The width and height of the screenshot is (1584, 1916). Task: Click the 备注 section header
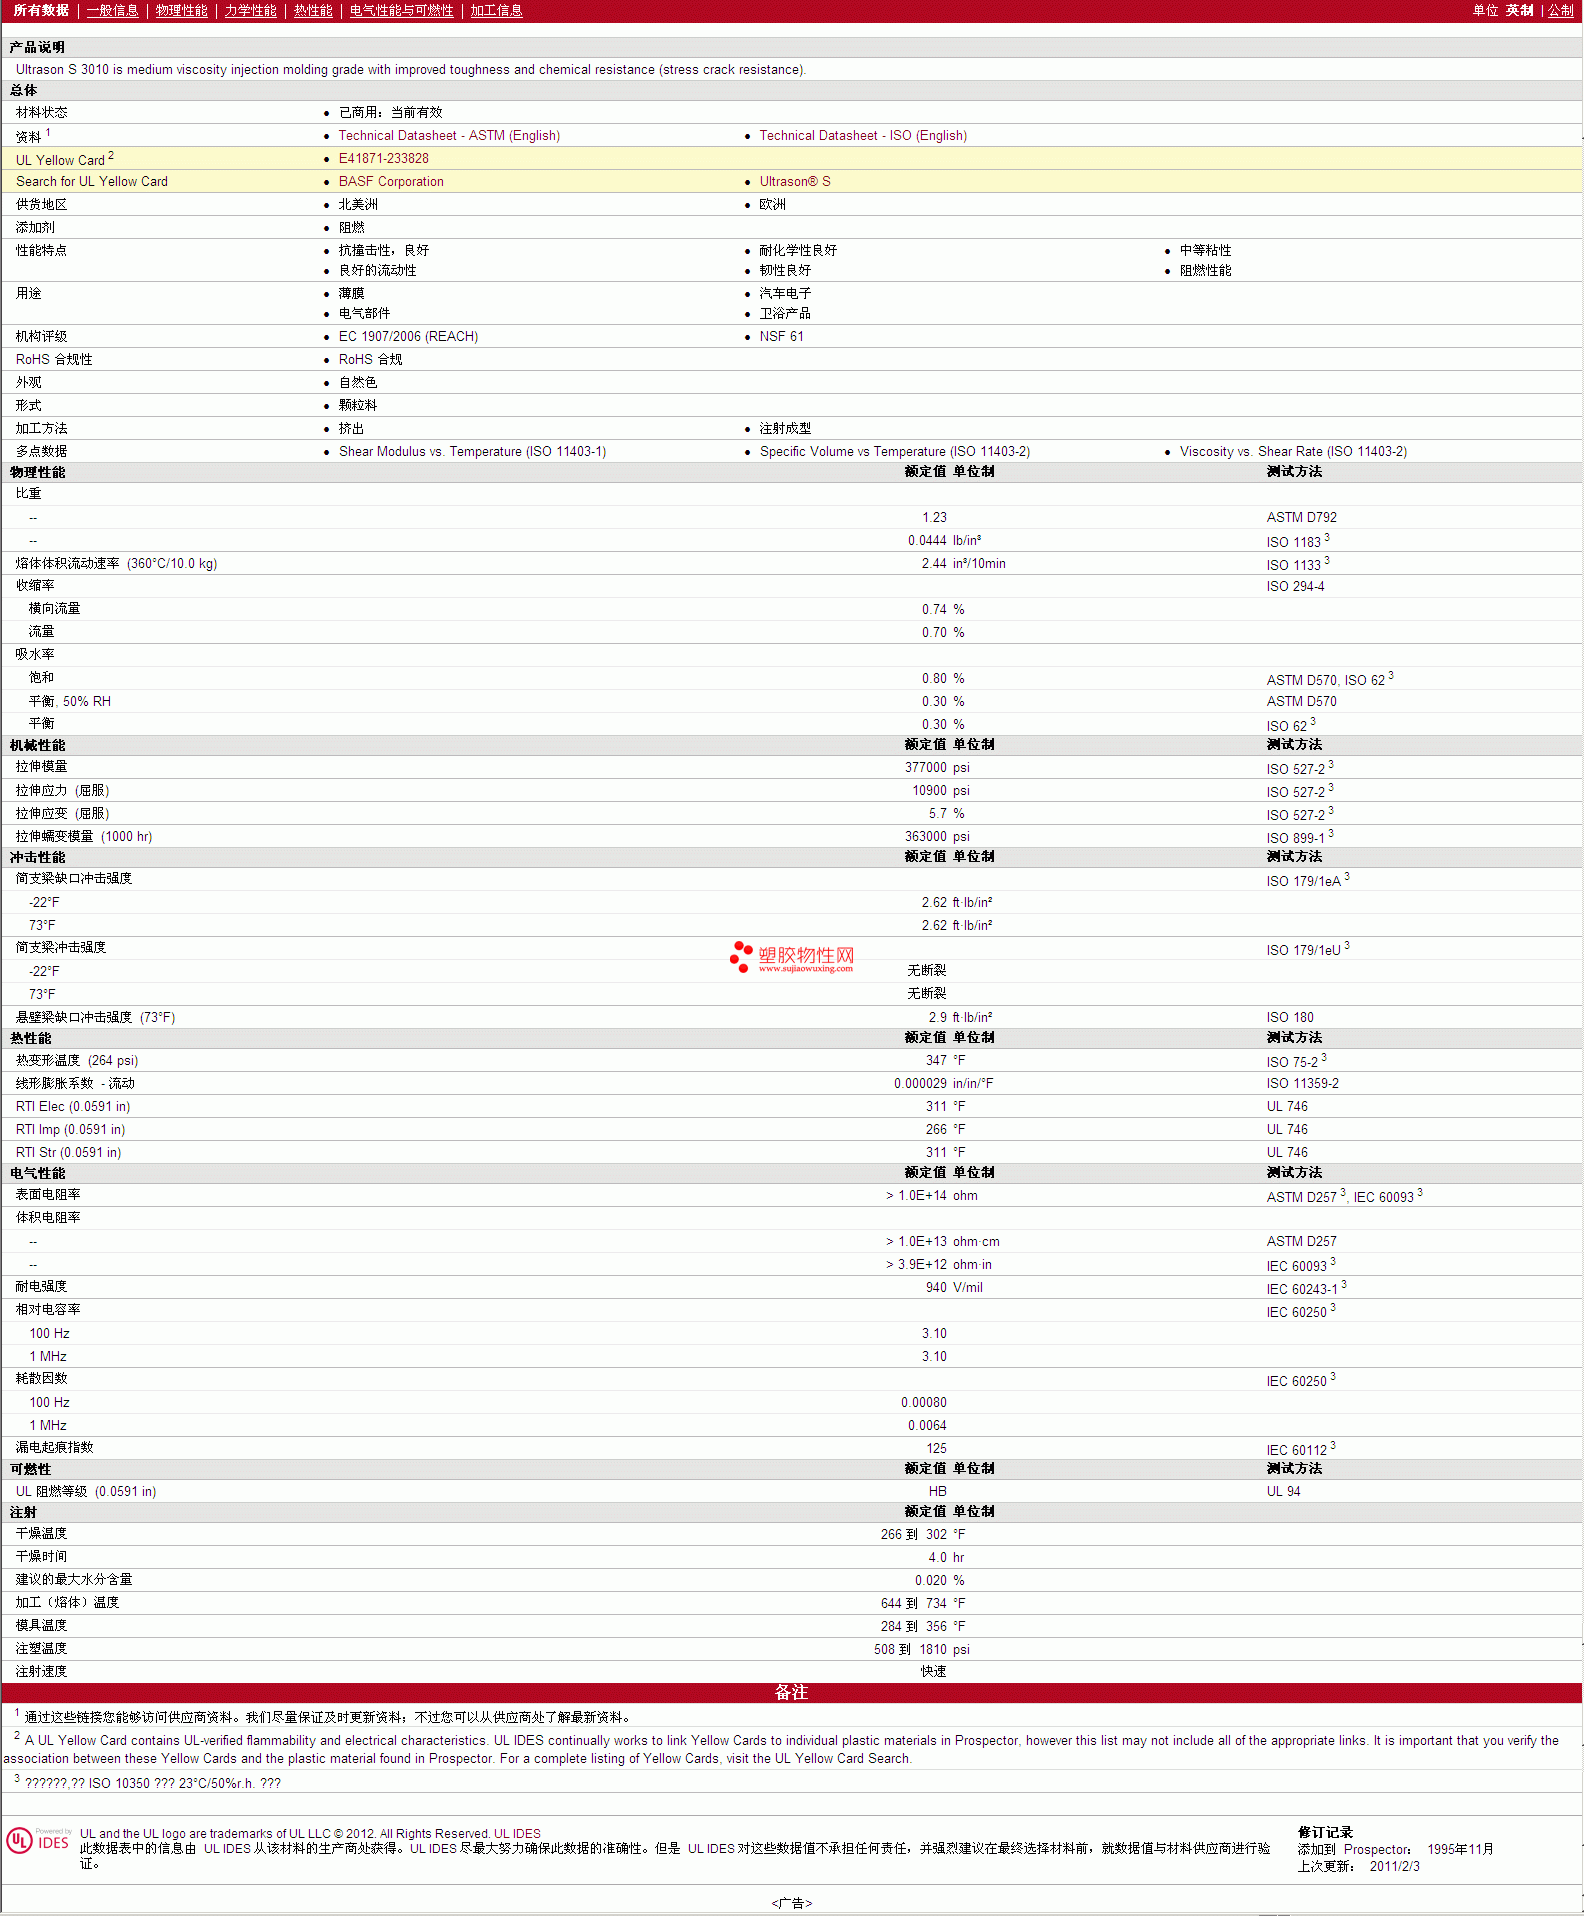coord(791,1692)
